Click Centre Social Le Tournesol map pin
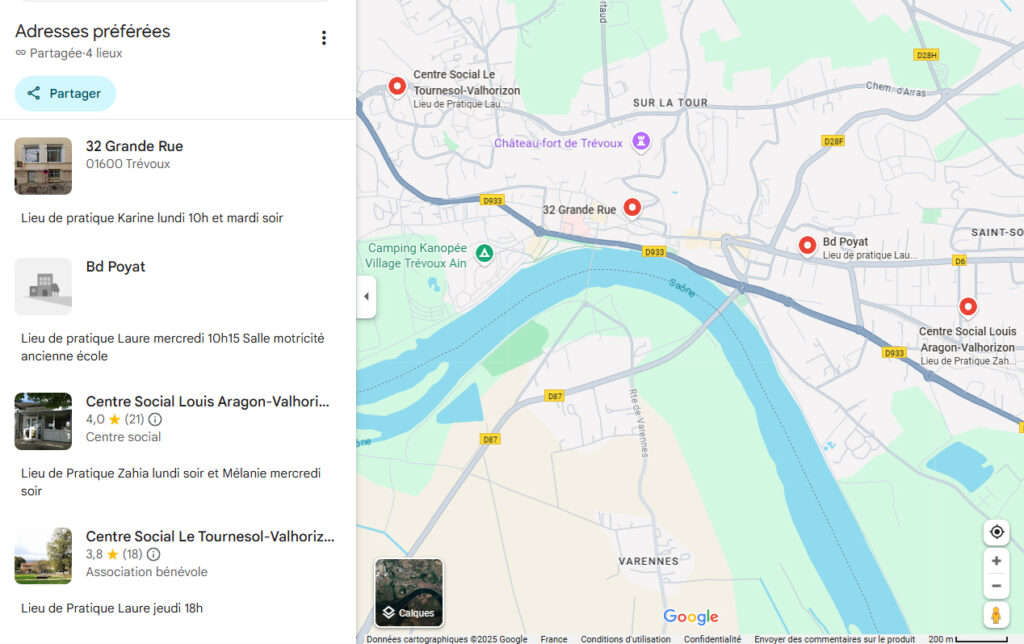This screenshot has width=1024, height=644. pyautogui.click(x=397, y=86)
